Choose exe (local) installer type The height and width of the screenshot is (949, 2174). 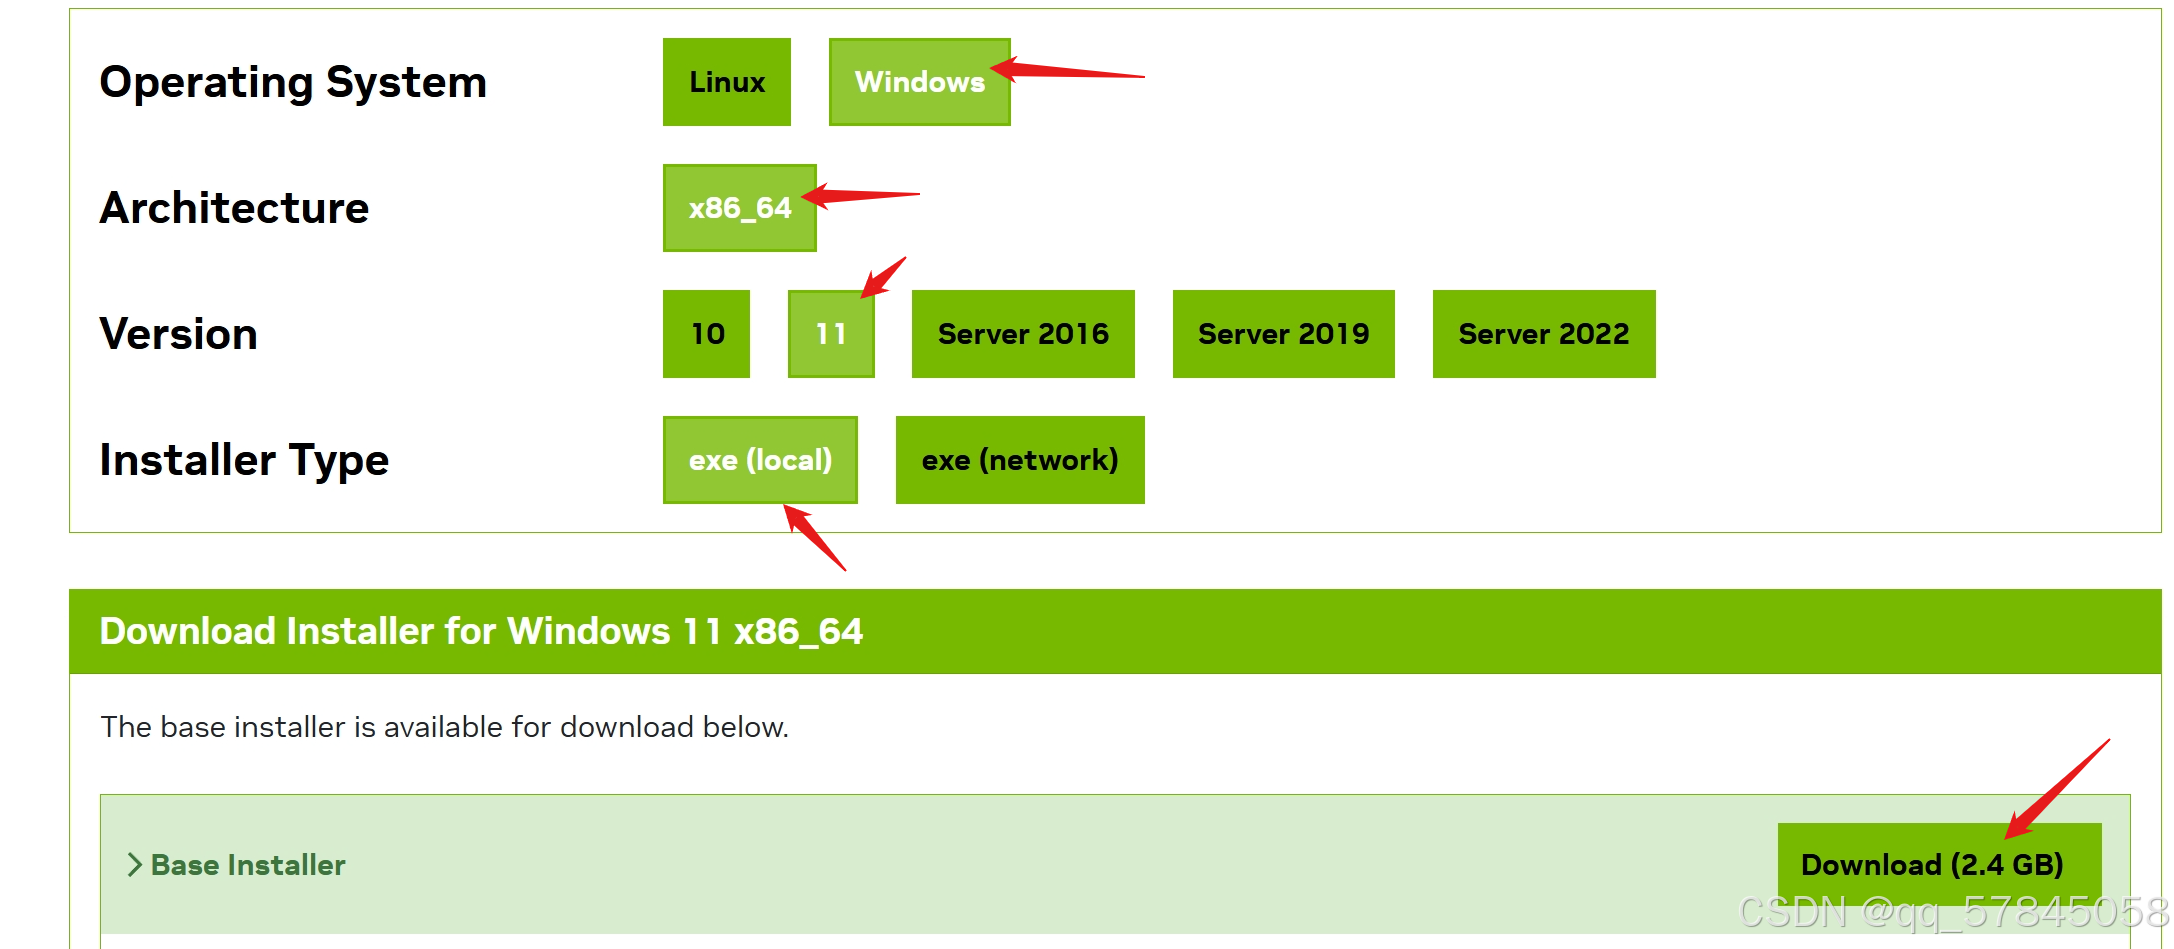[760, 460]
